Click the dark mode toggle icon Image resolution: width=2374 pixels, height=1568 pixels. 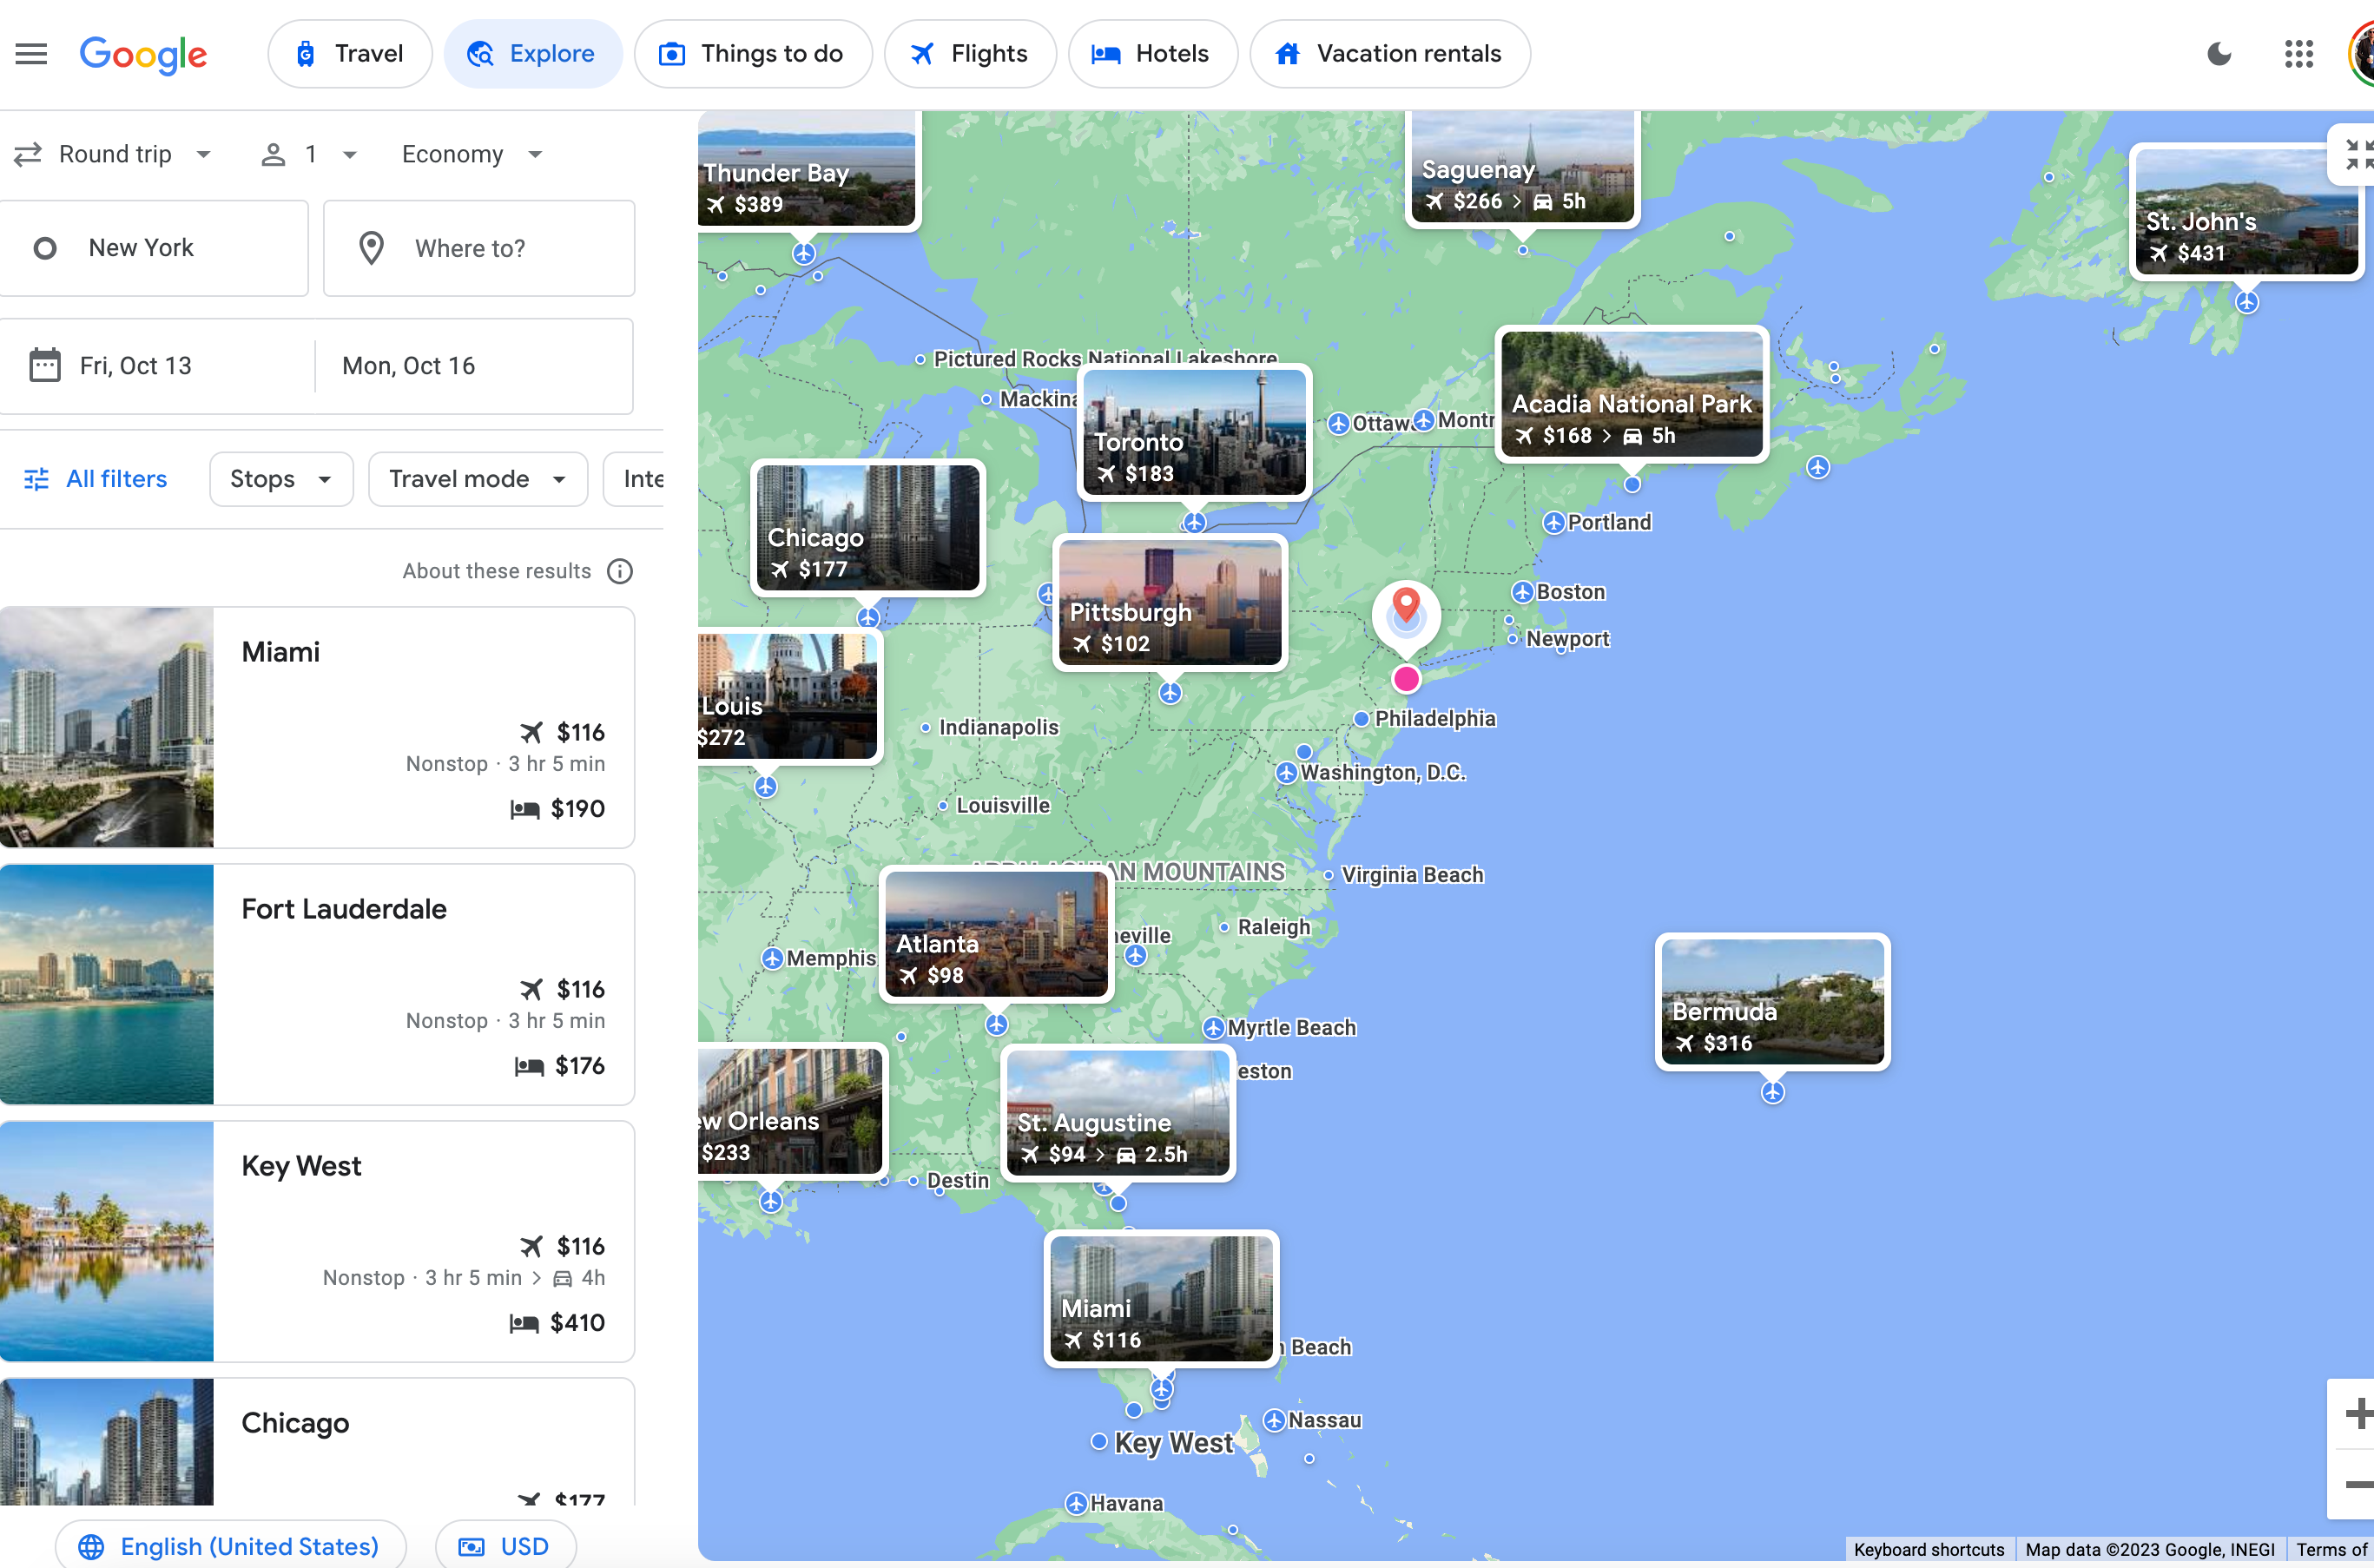pos(2215,52)
